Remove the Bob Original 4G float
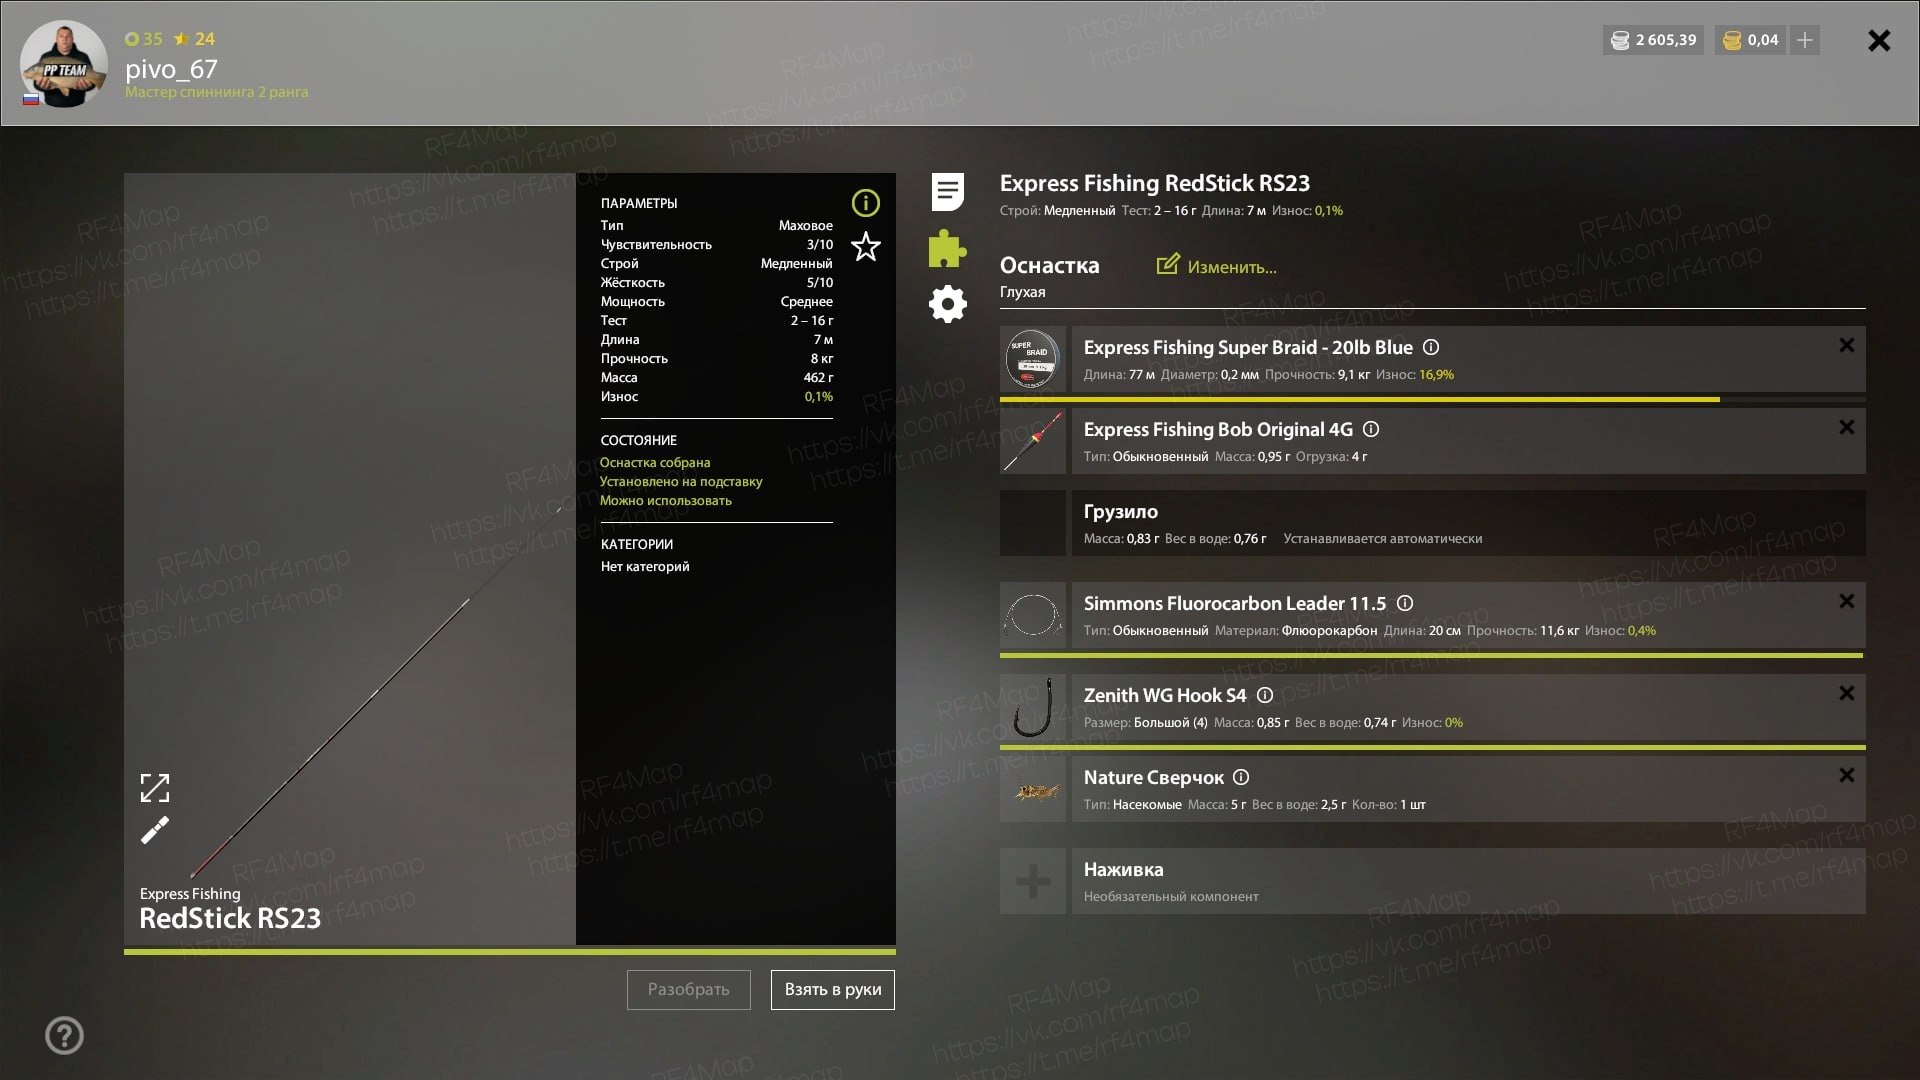Viewport: 1920px width, 1080px height. pos(1846,427)
